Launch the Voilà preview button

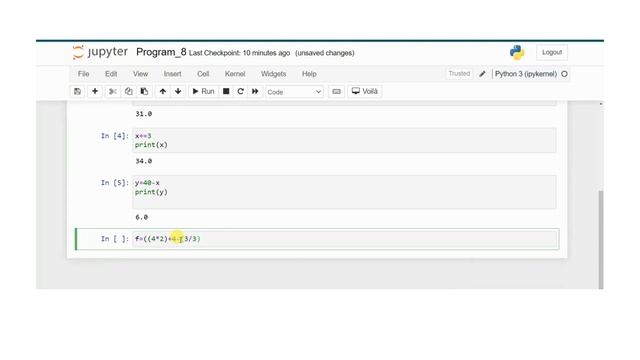click(x=365, y=91)
